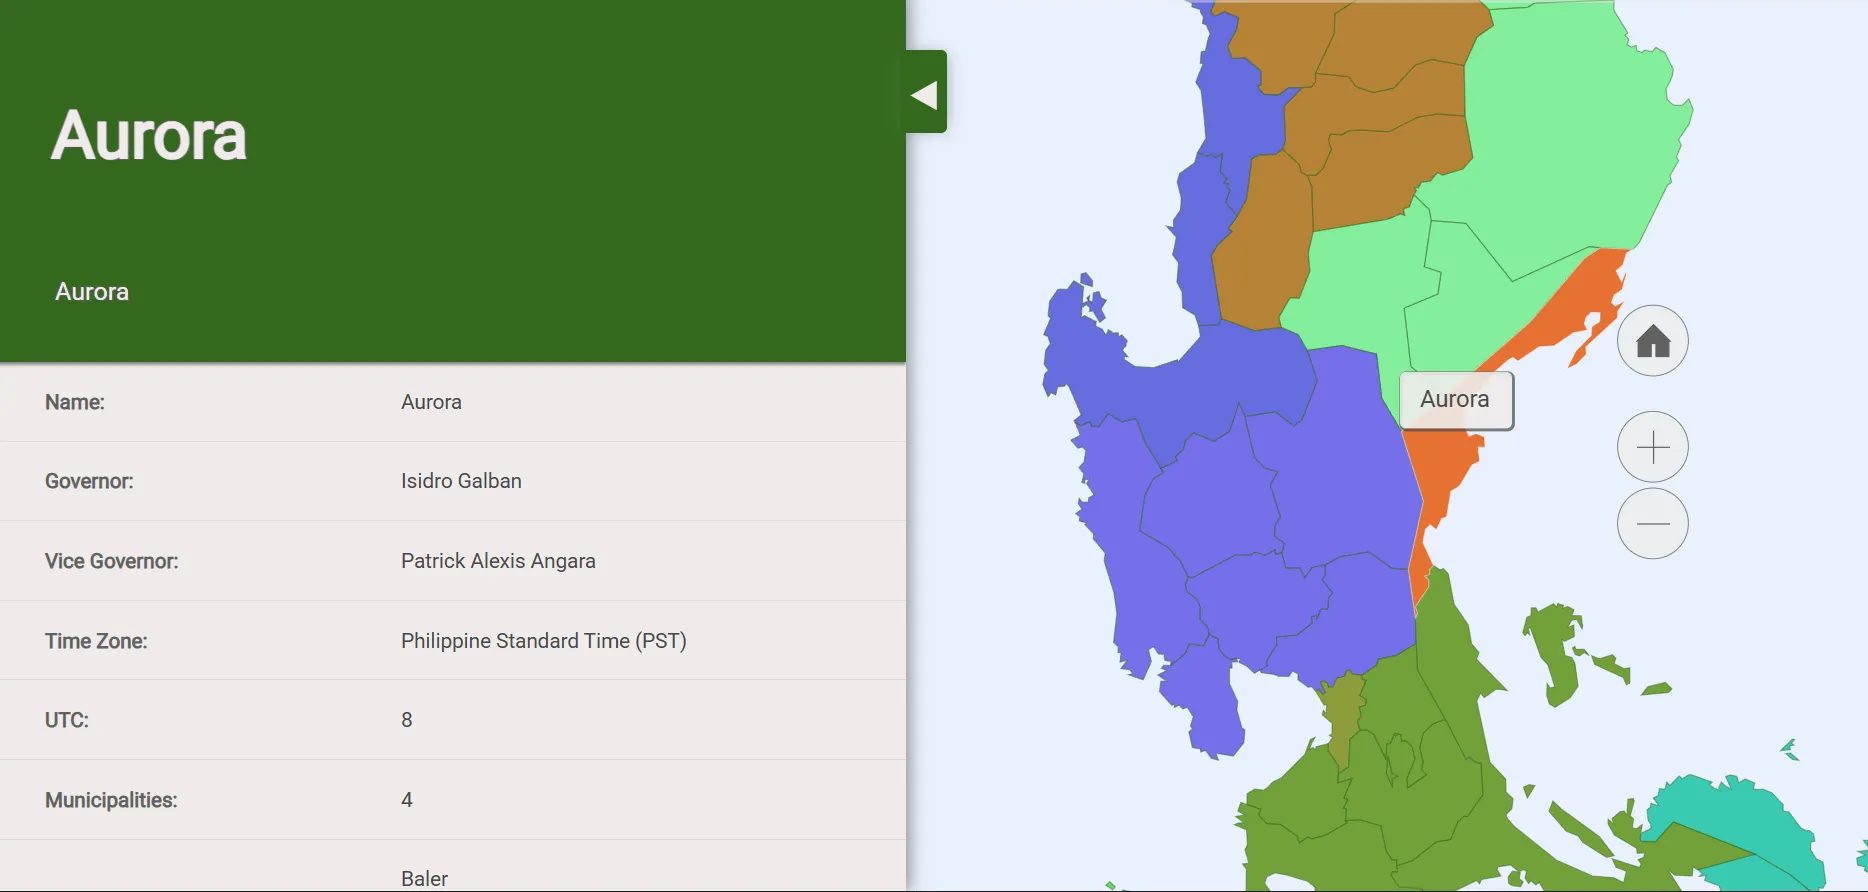Click the Governor field label
This screenshot has width=1868, height=892.
tap(89, 481)
